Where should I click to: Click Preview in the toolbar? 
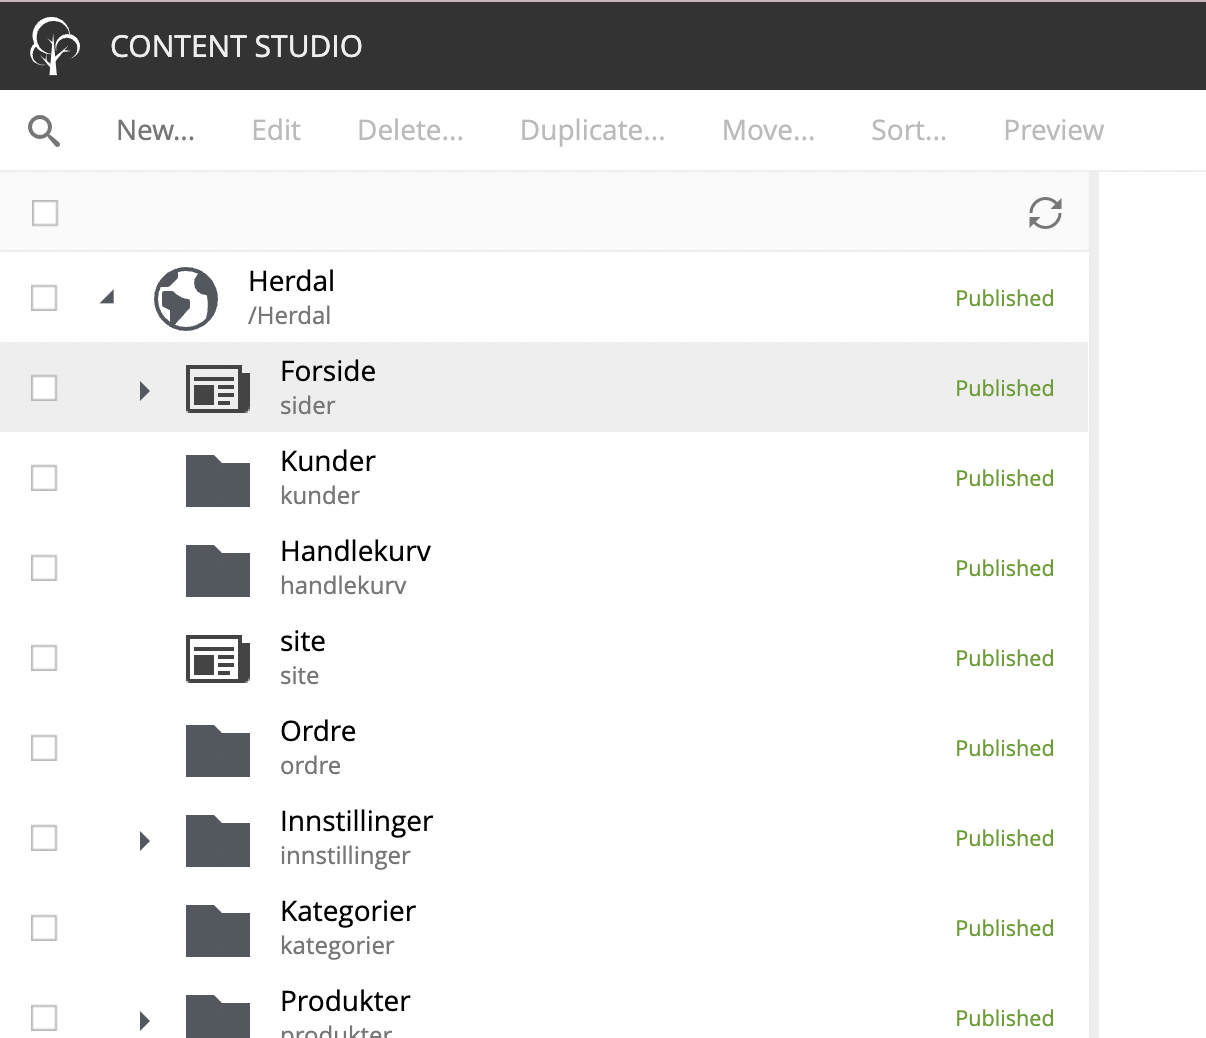(1053, 131)
